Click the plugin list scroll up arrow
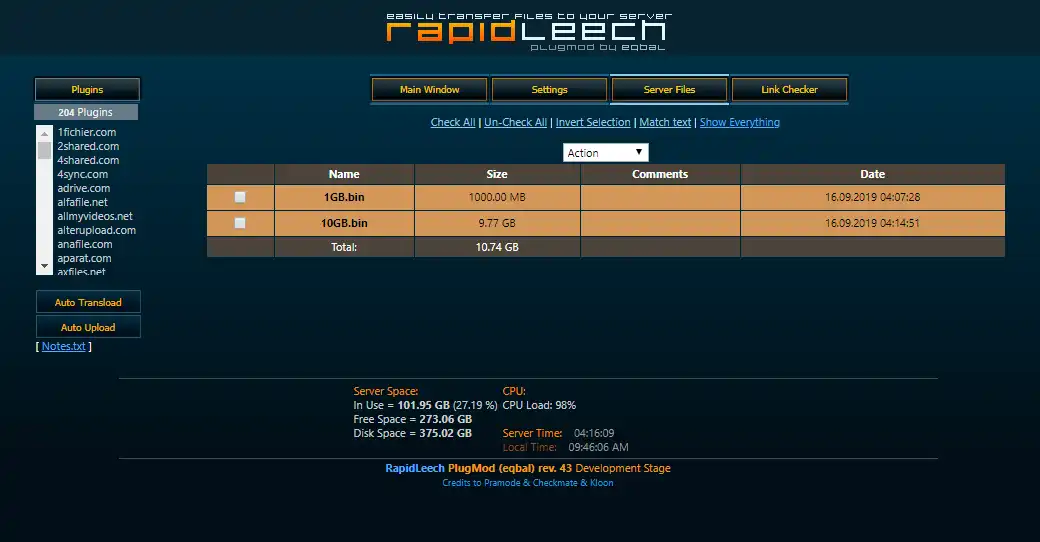Viewport: 1040px width, 542px height. point(44,133)
